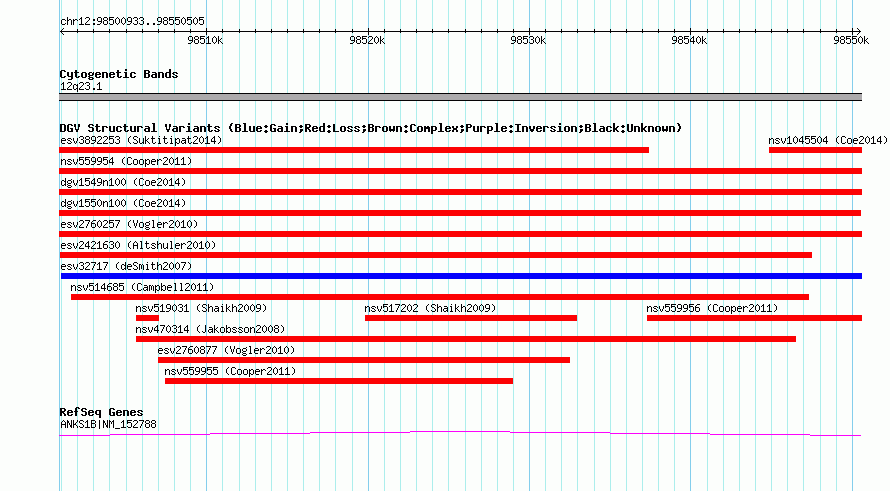Open the nsv519031 (Shaikh2009) variant label

201,308
